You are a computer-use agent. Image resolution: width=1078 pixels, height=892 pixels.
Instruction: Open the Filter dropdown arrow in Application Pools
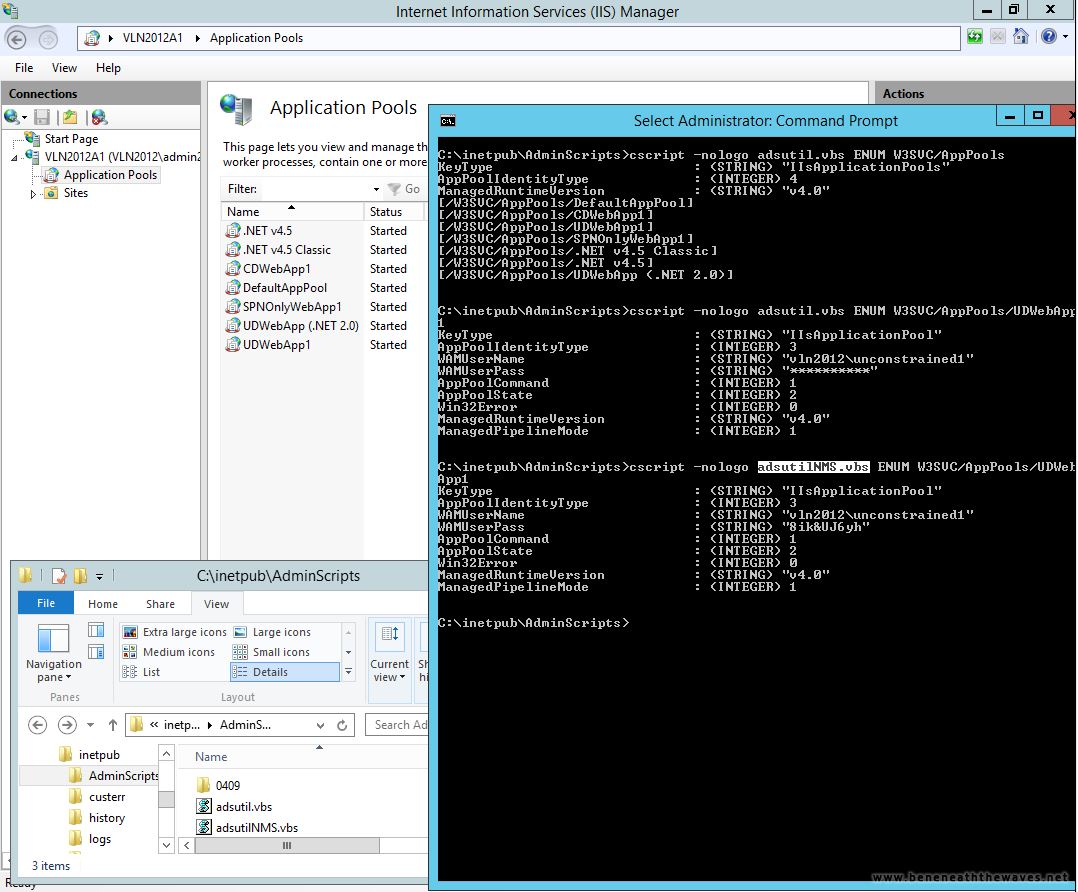click(x=376, y=189)
